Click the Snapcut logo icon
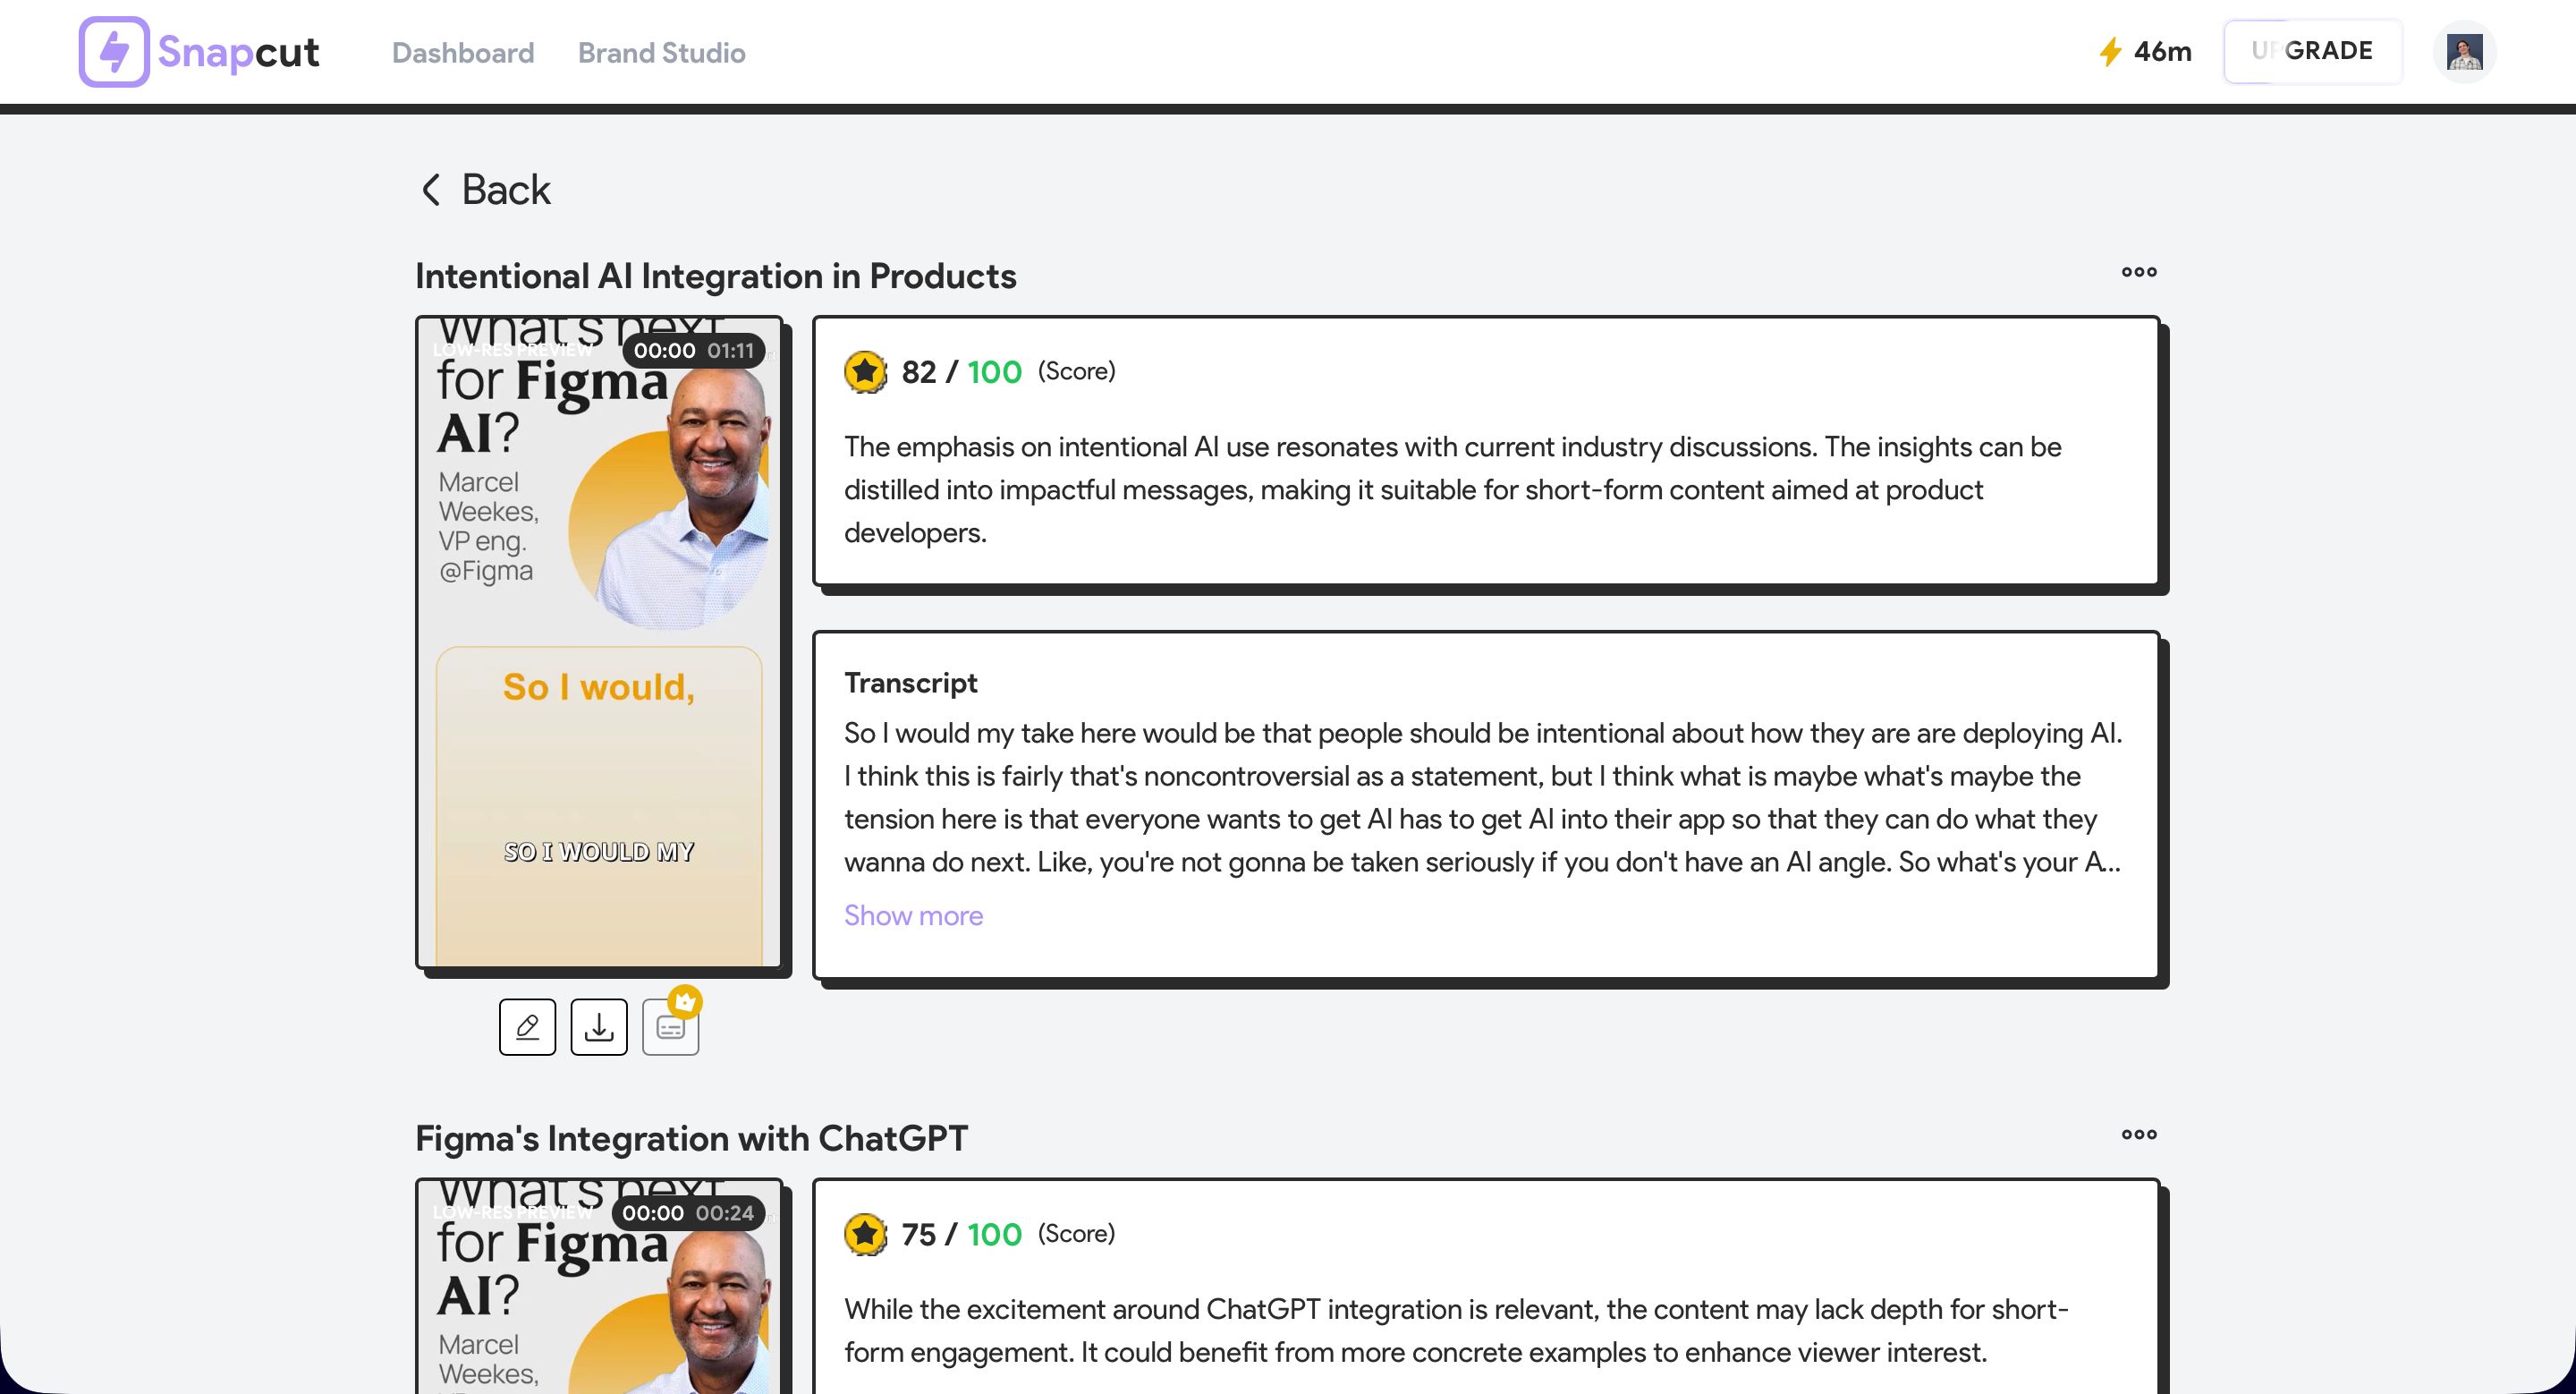 [x=114, y=52]
